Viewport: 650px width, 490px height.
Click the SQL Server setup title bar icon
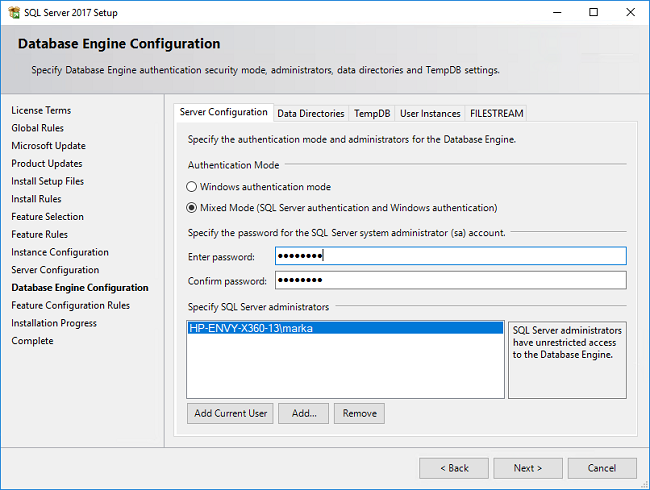click(x=14, y=12)
